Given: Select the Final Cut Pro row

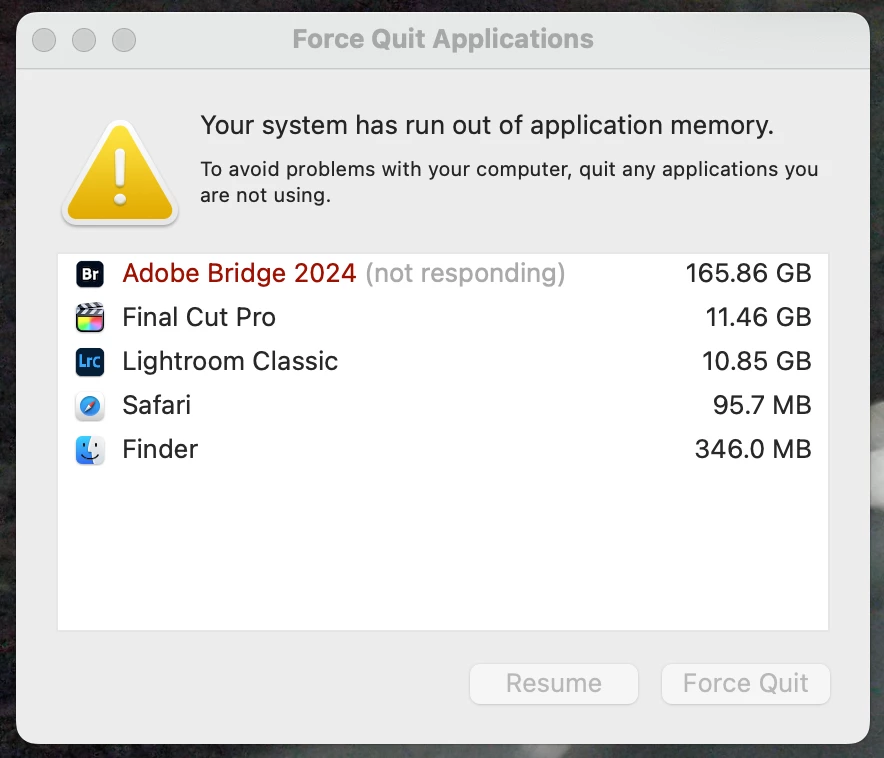Looking at the screenshot, I should coord(199,318).
